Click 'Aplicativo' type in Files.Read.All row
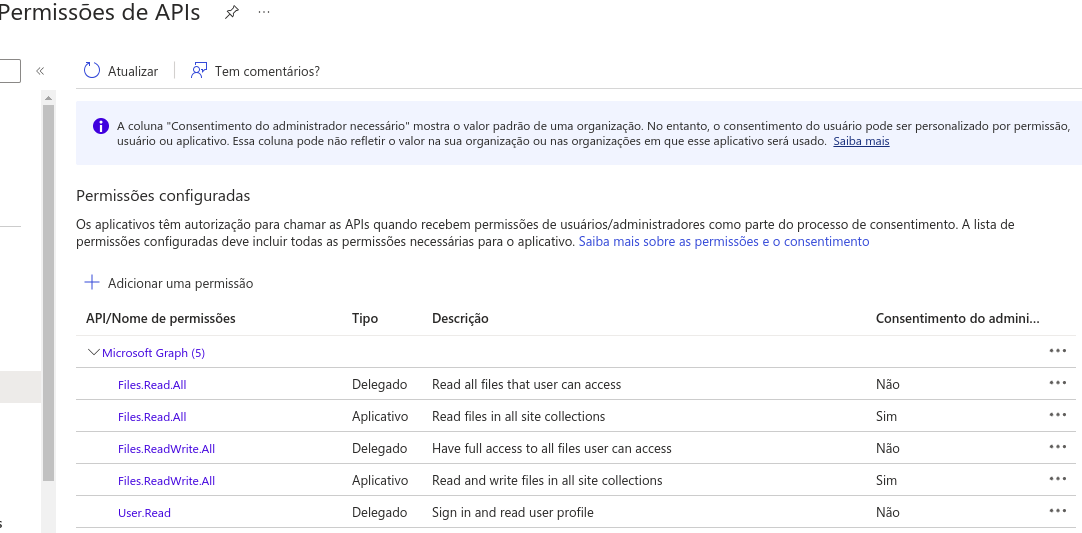Image resolution: width=1082 pixels, height=533 pixels. tap(380, 416)
